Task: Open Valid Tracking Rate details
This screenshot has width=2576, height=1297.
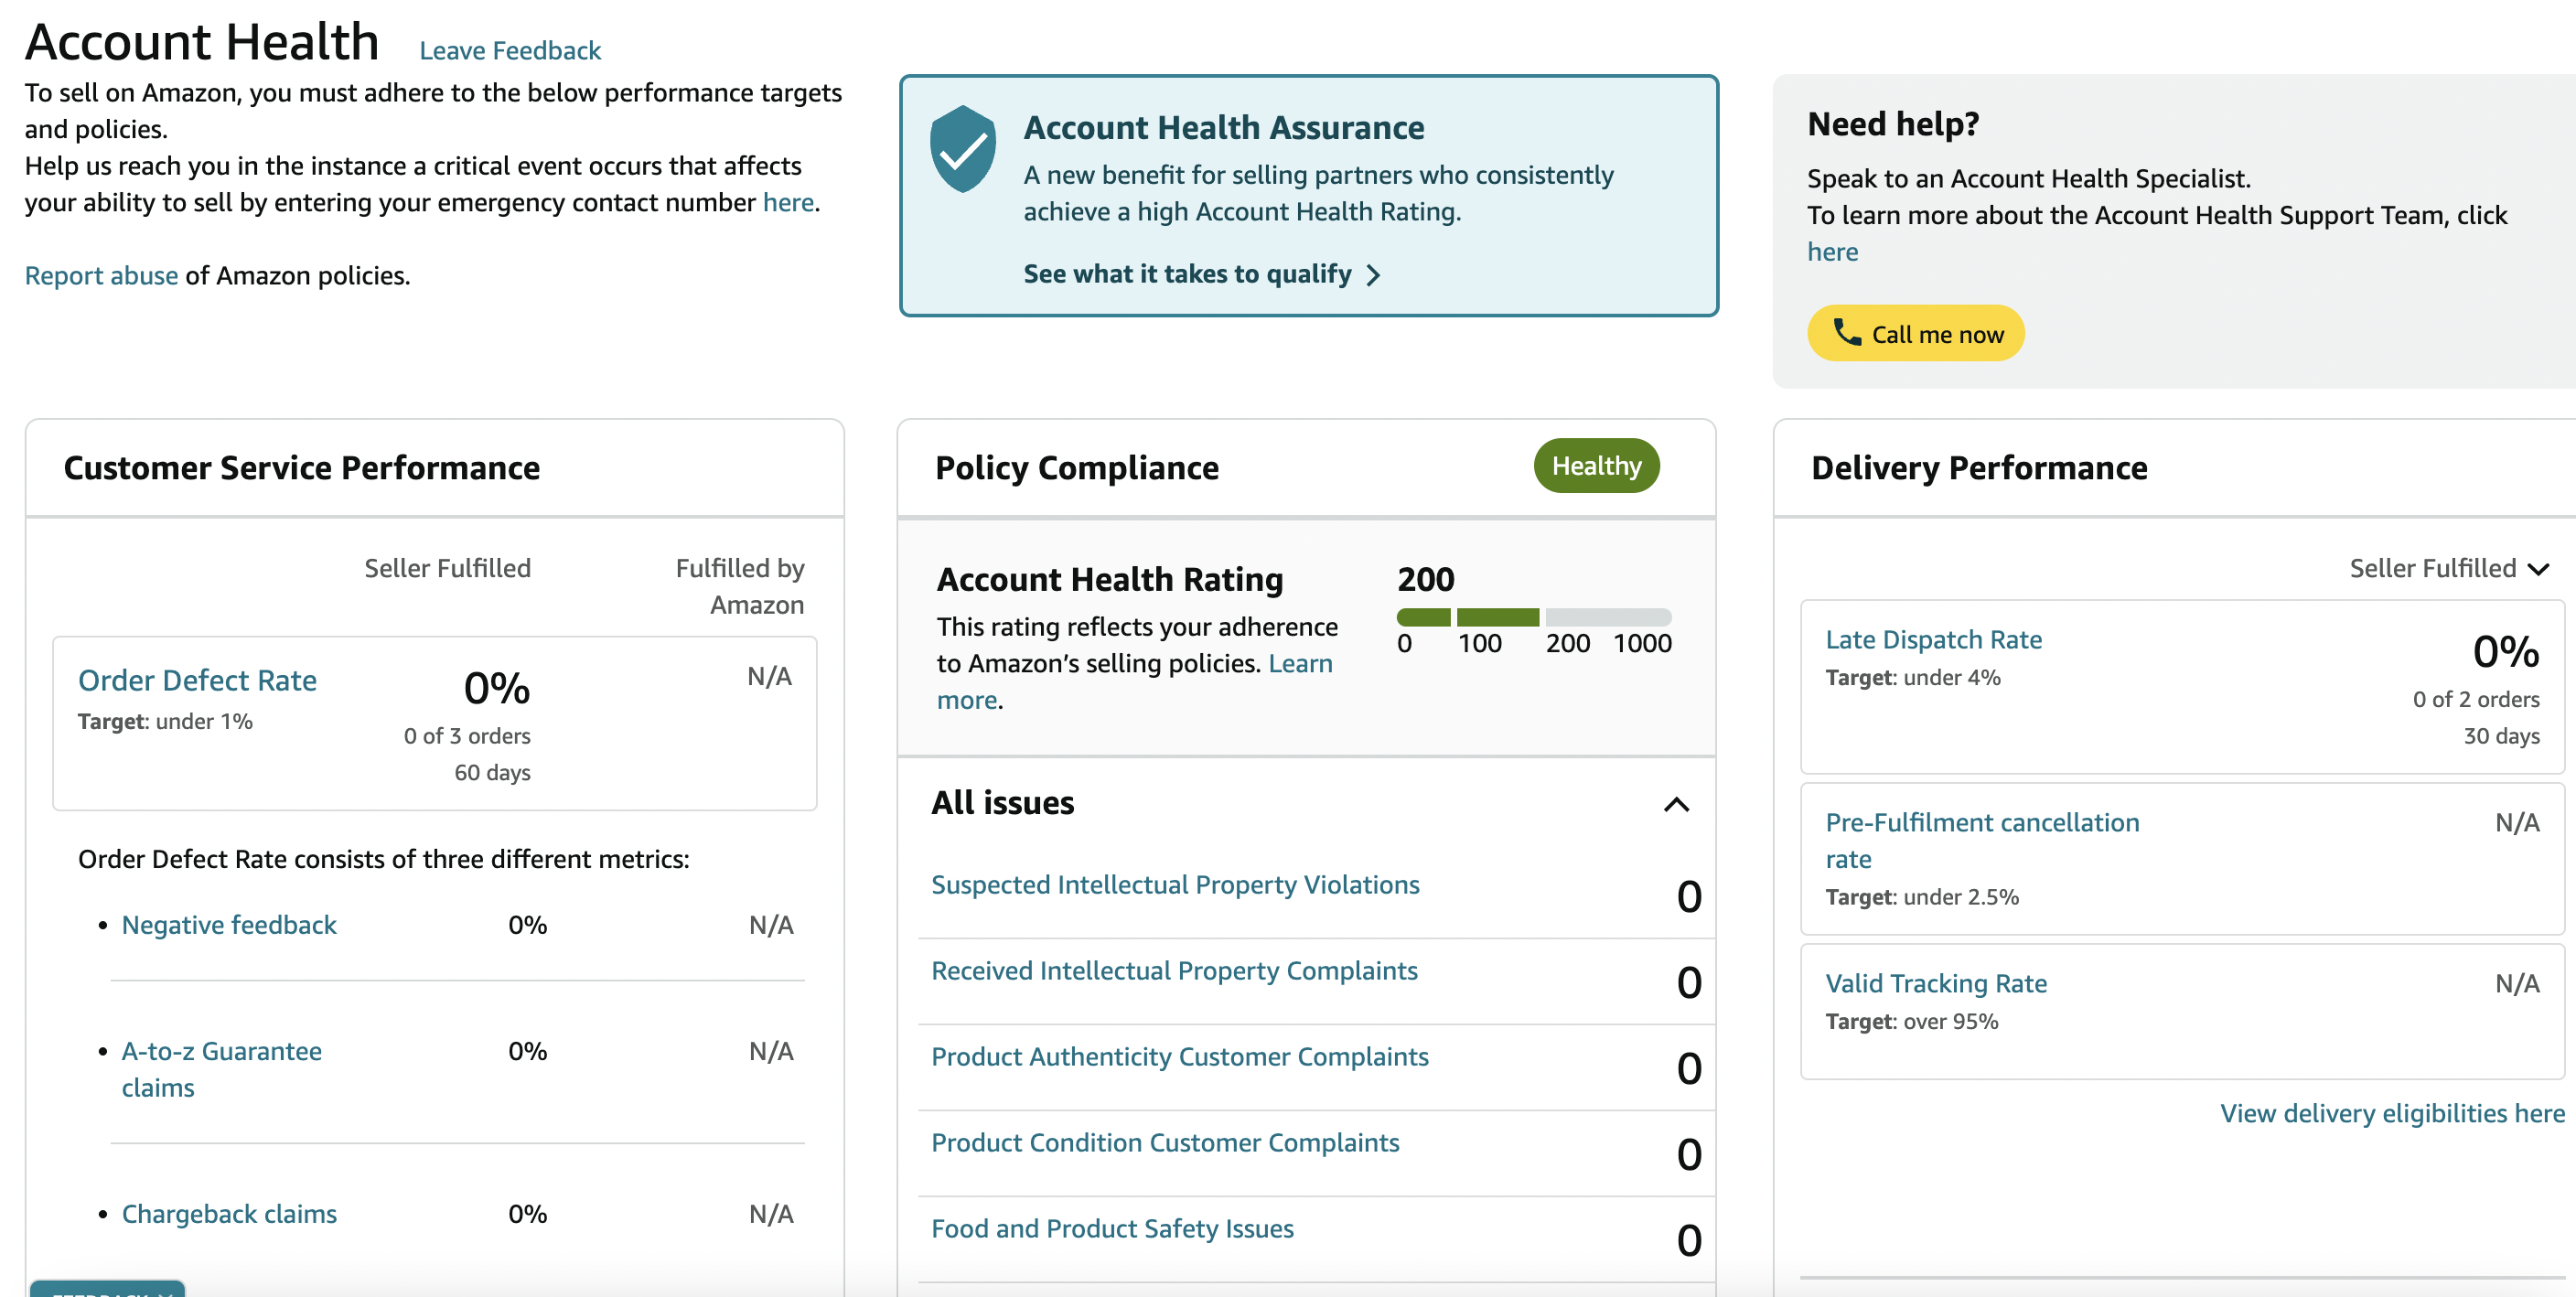Action: click(x=1936, y=984)
